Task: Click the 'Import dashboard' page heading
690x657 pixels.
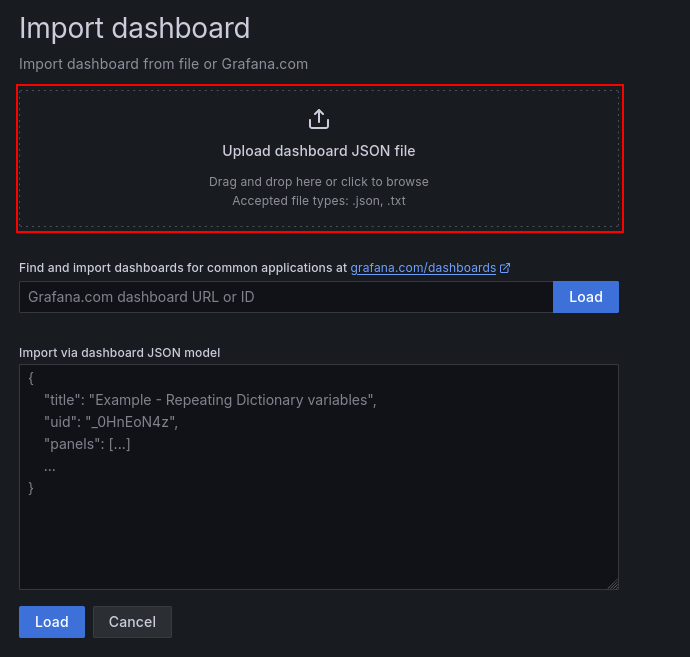Action: tap(135, 28)
